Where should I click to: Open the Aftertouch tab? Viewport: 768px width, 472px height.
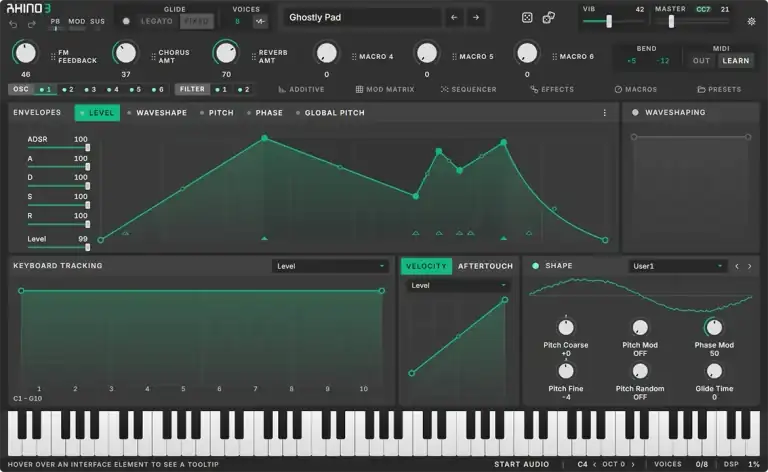pyautogui.click(x=485, y=266)
